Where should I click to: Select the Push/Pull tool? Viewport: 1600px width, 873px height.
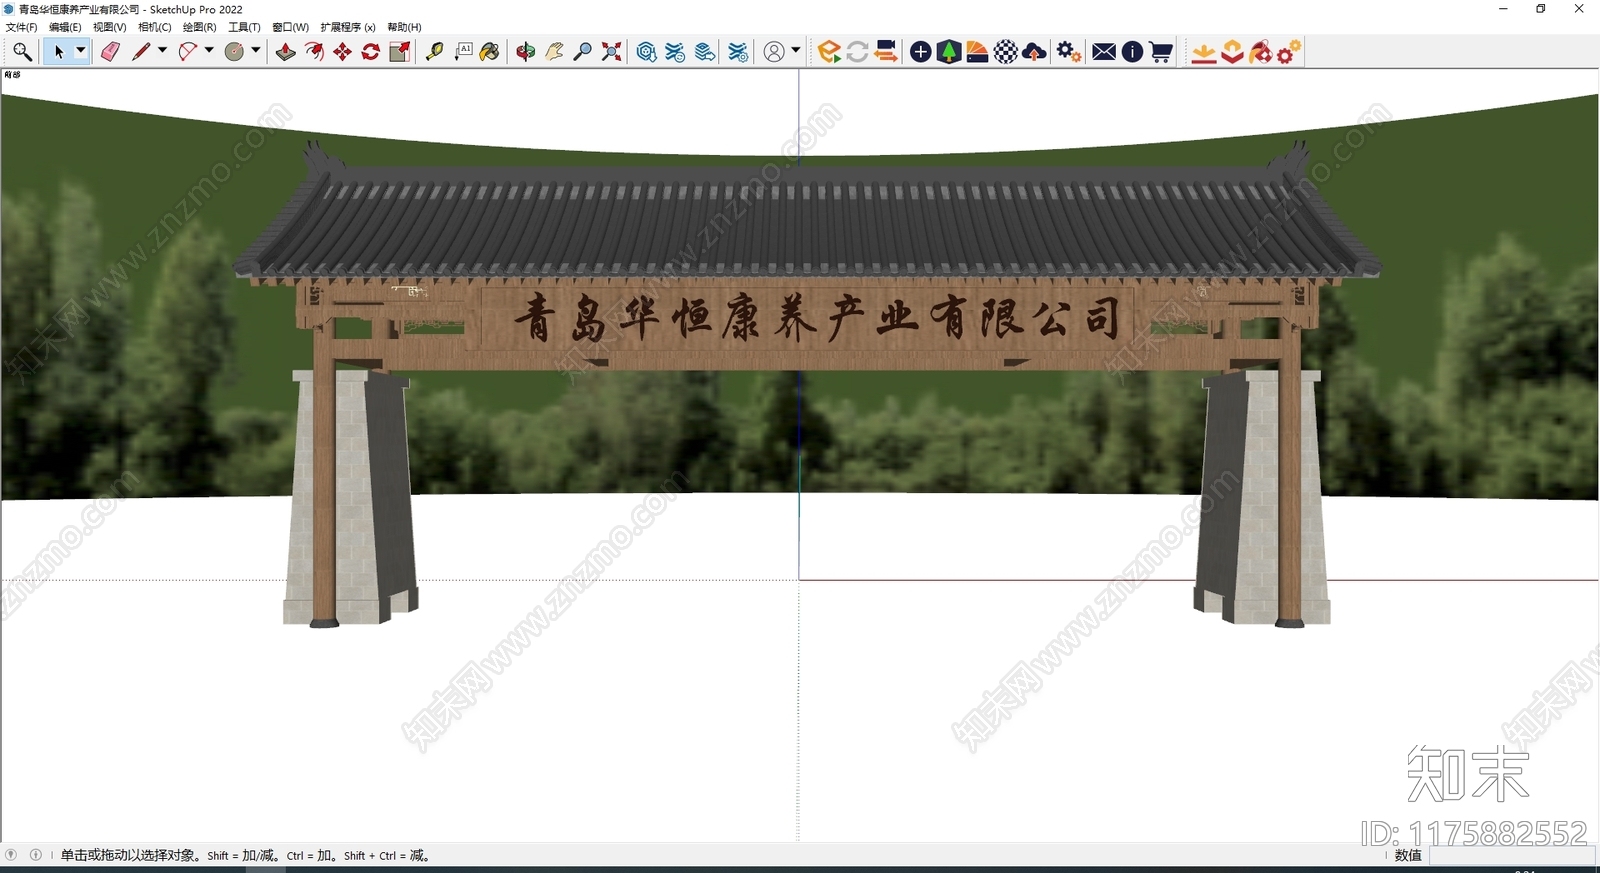pyautogui.click(x=286, y=52)
